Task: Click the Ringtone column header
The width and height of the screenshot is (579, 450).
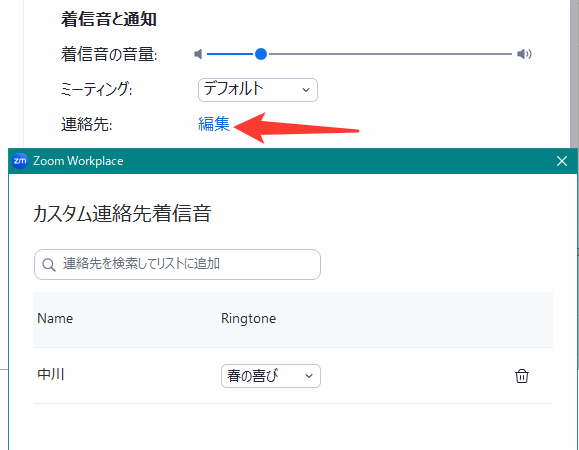Action: tap(249, 319)
